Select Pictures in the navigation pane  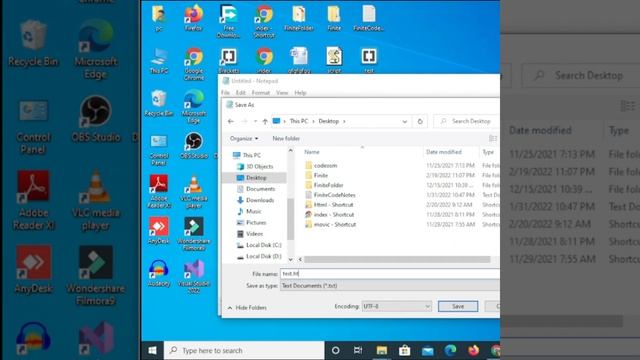point(251,222)
